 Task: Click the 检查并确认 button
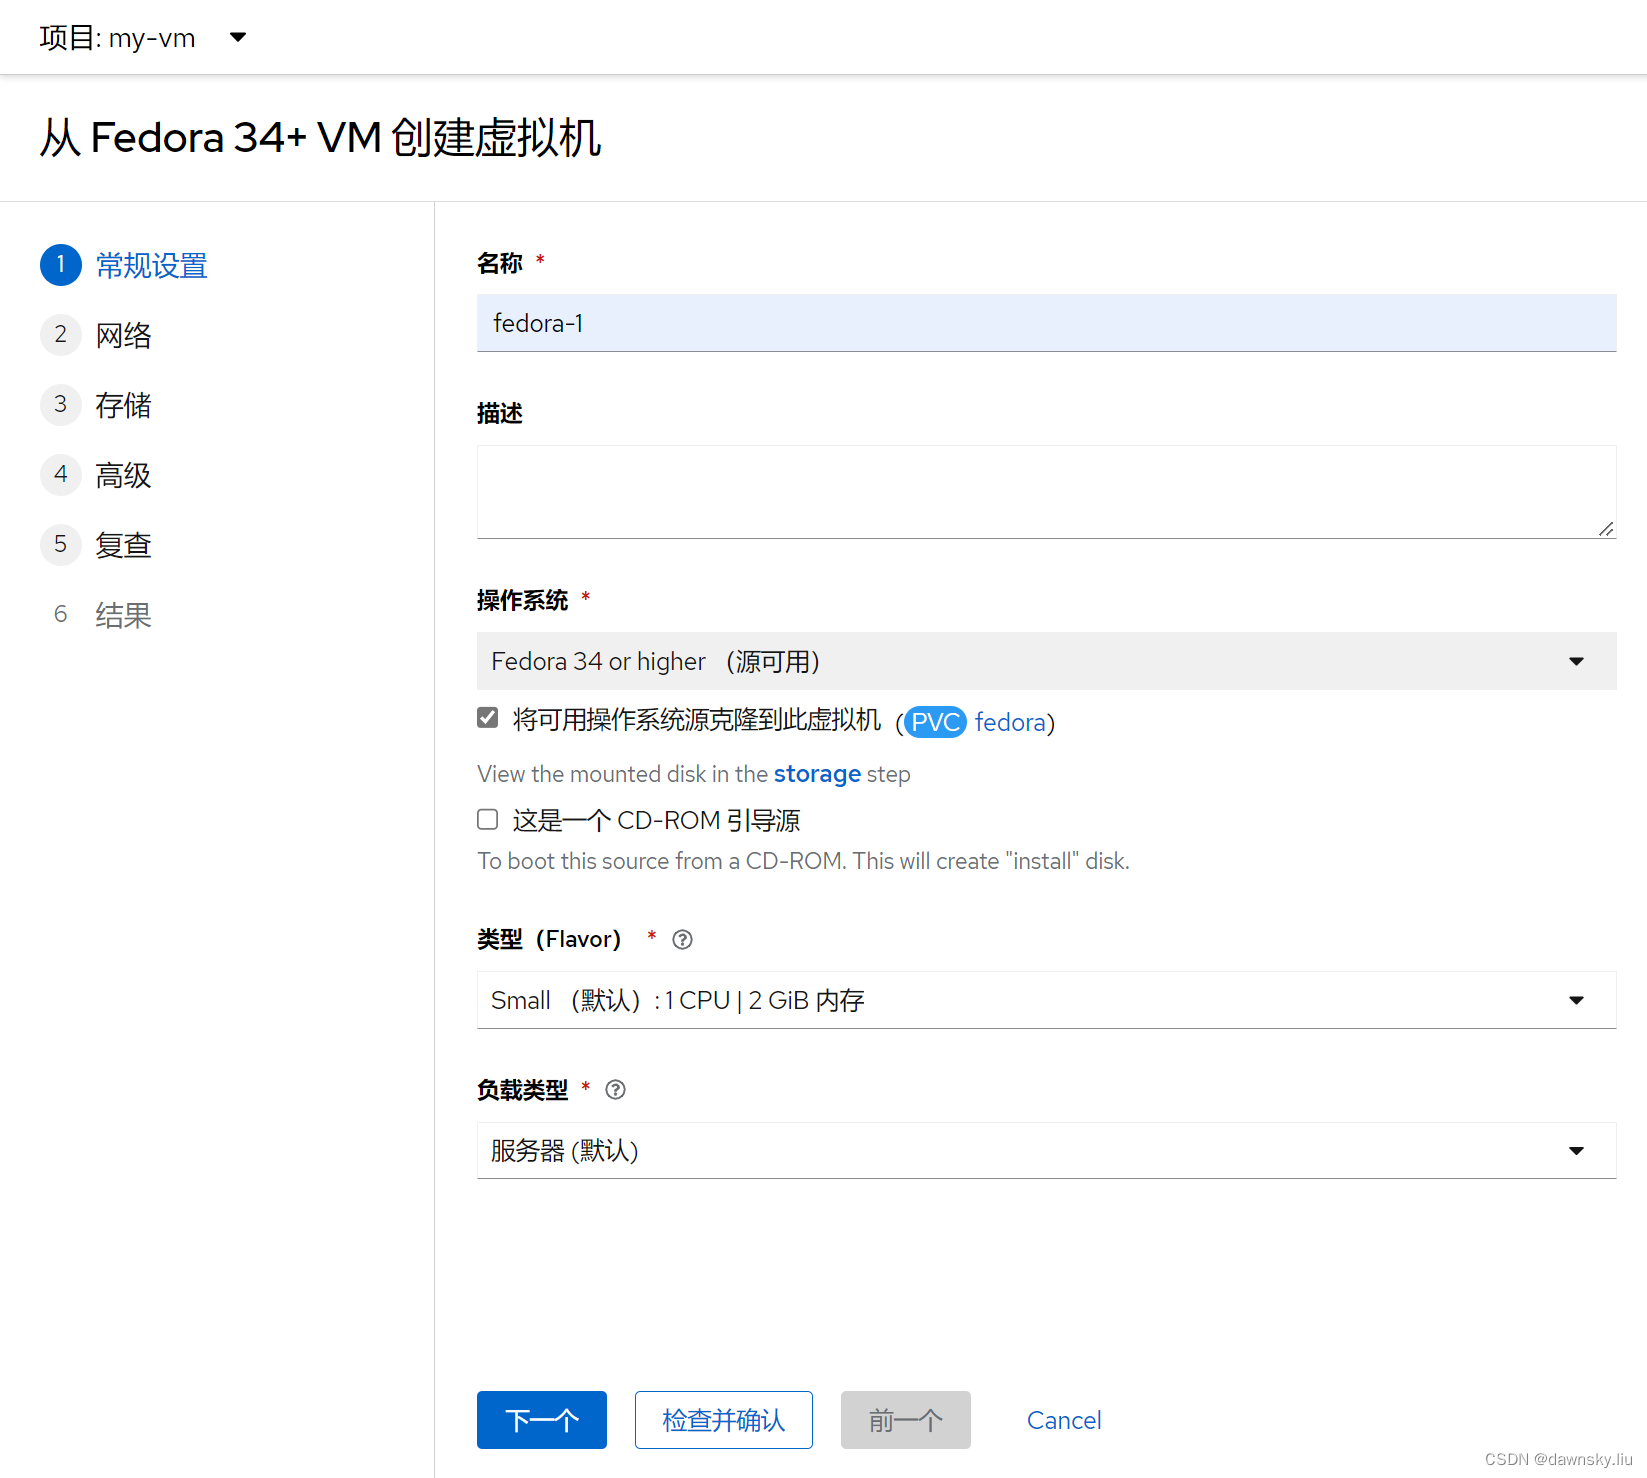pos(723,1419)
